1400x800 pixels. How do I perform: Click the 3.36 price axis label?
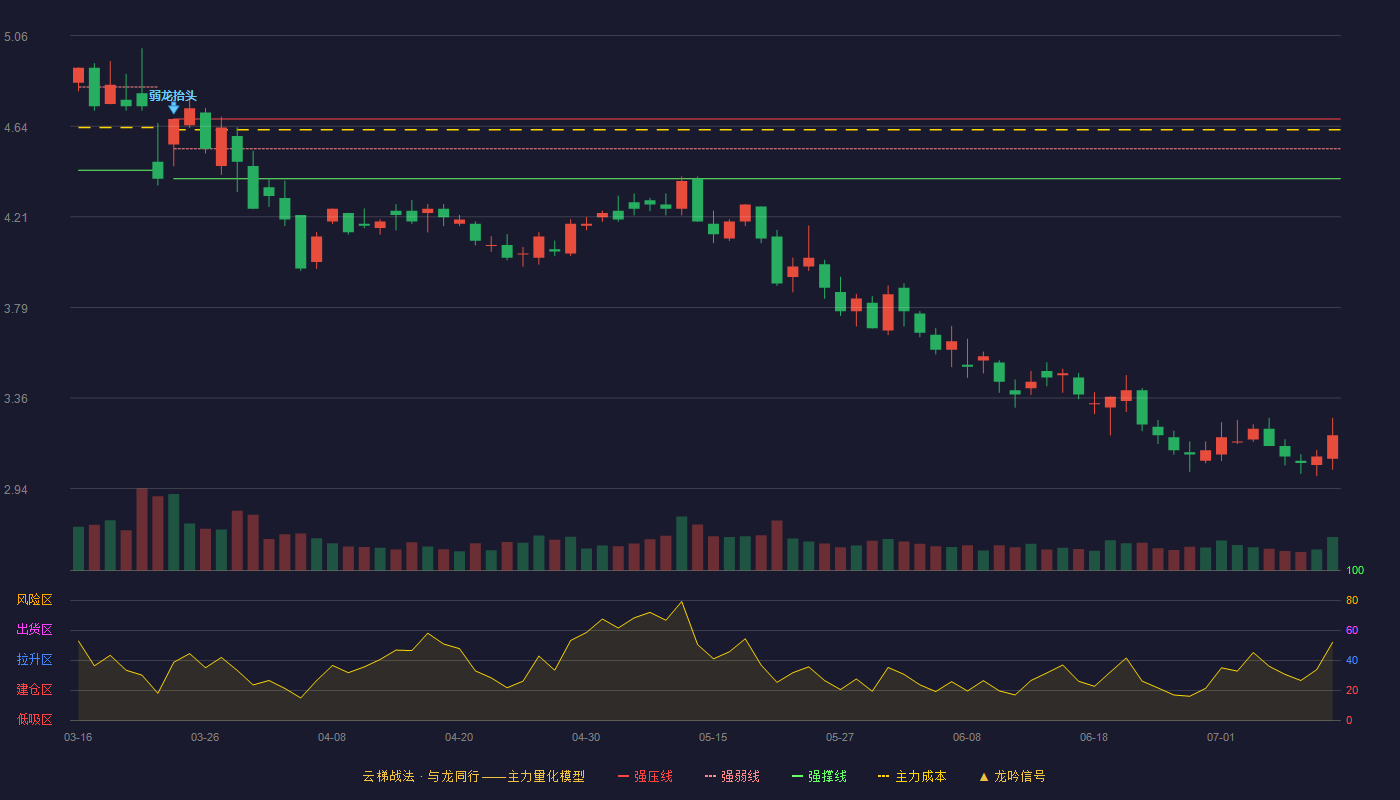[x=16, y=399]
